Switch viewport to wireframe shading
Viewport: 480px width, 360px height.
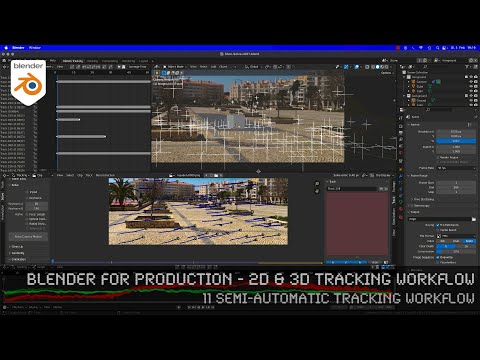point(372,67)
